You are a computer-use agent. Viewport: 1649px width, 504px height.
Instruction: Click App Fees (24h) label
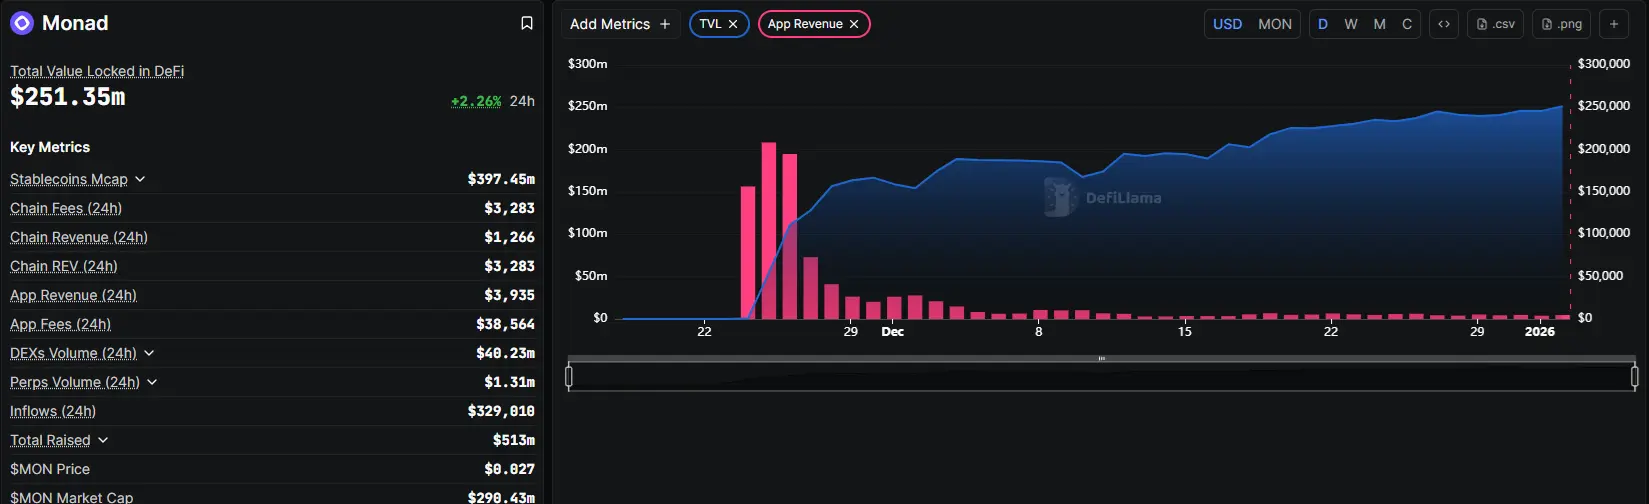coord(61,324)
